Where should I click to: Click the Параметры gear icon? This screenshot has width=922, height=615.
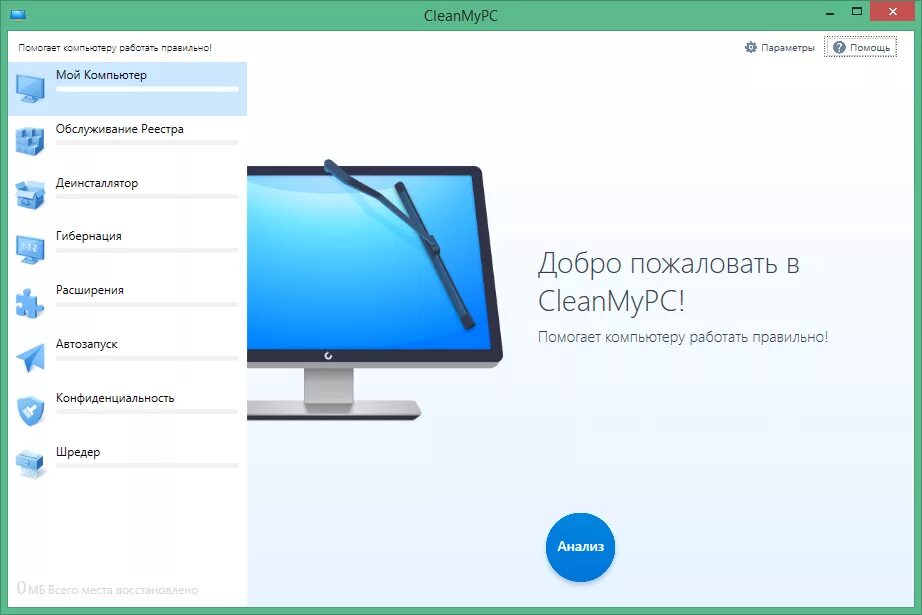(x=751, y=47)
